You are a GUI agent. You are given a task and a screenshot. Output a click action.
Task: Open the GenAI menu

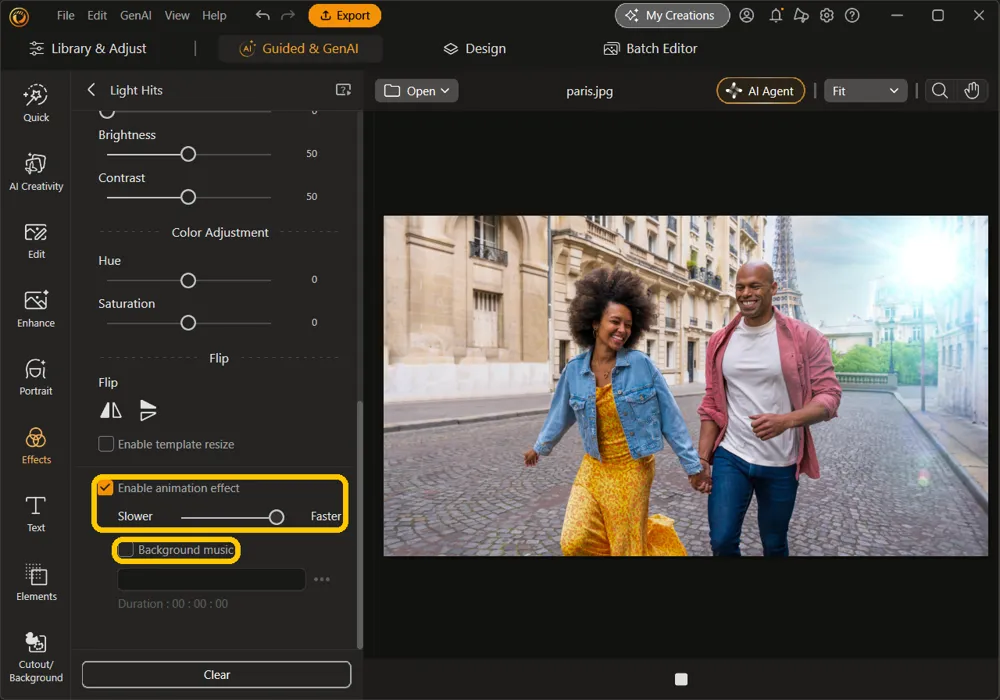coord(135,15)
